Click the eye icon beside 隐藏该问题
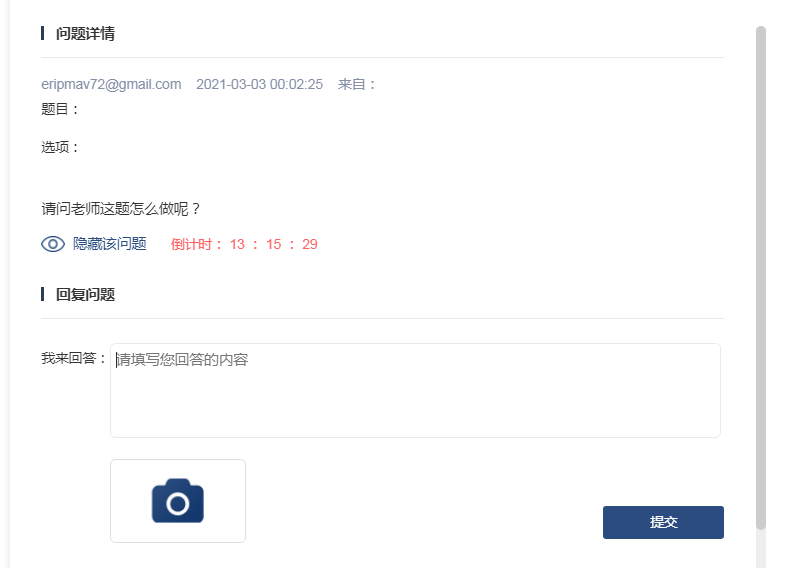Image resolution: width=792 pixels, height=568 pixels. click(53, 244)
